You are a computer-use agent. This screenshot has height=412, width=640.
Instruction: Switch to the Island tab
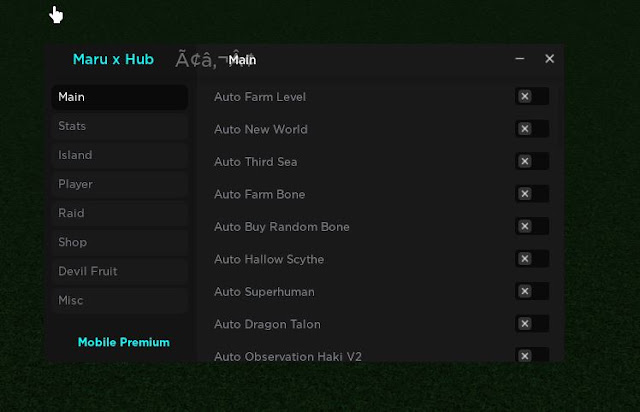coord(119,155)
